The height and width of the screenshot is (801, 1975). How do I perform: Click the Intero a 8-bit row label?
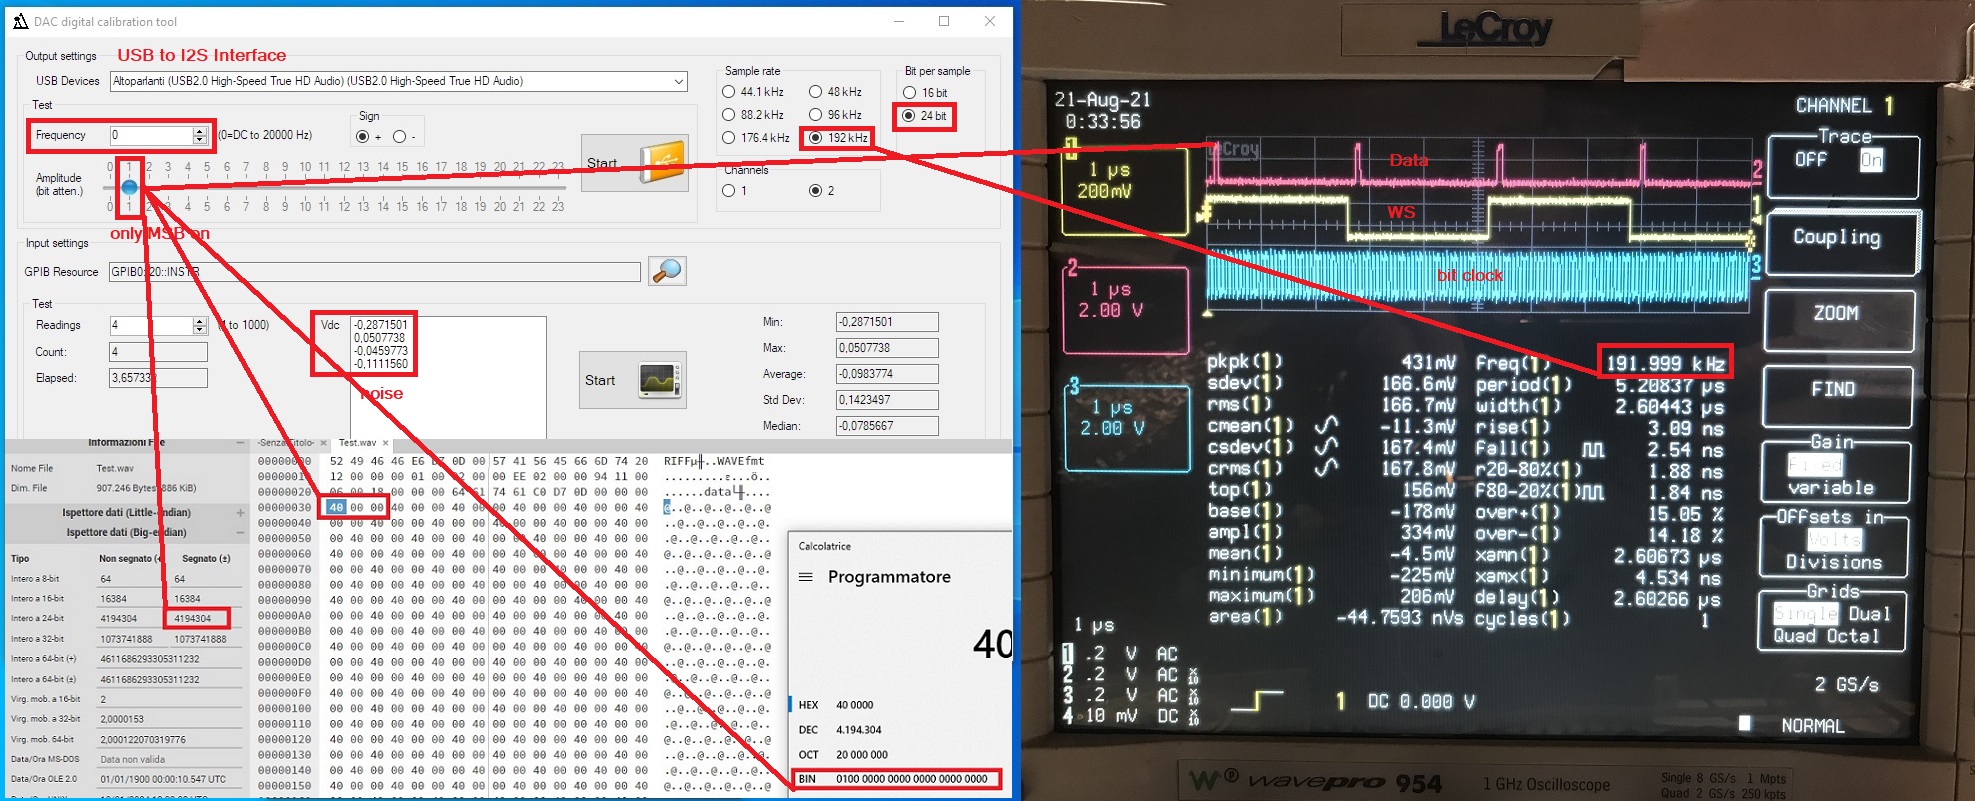(x=35, y=578)
